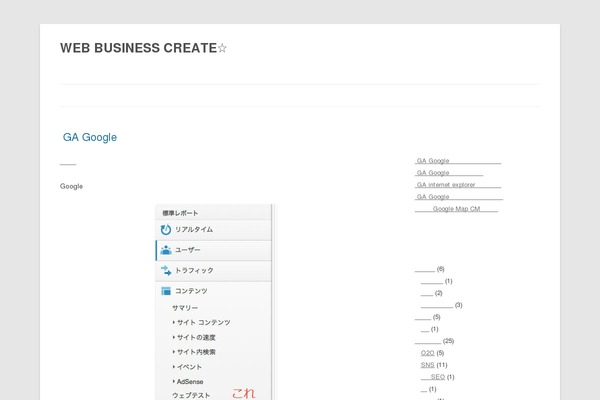The image size is (600, 400).
Task: Open the category link with count (25)
Action: click(x=428, y=341)
